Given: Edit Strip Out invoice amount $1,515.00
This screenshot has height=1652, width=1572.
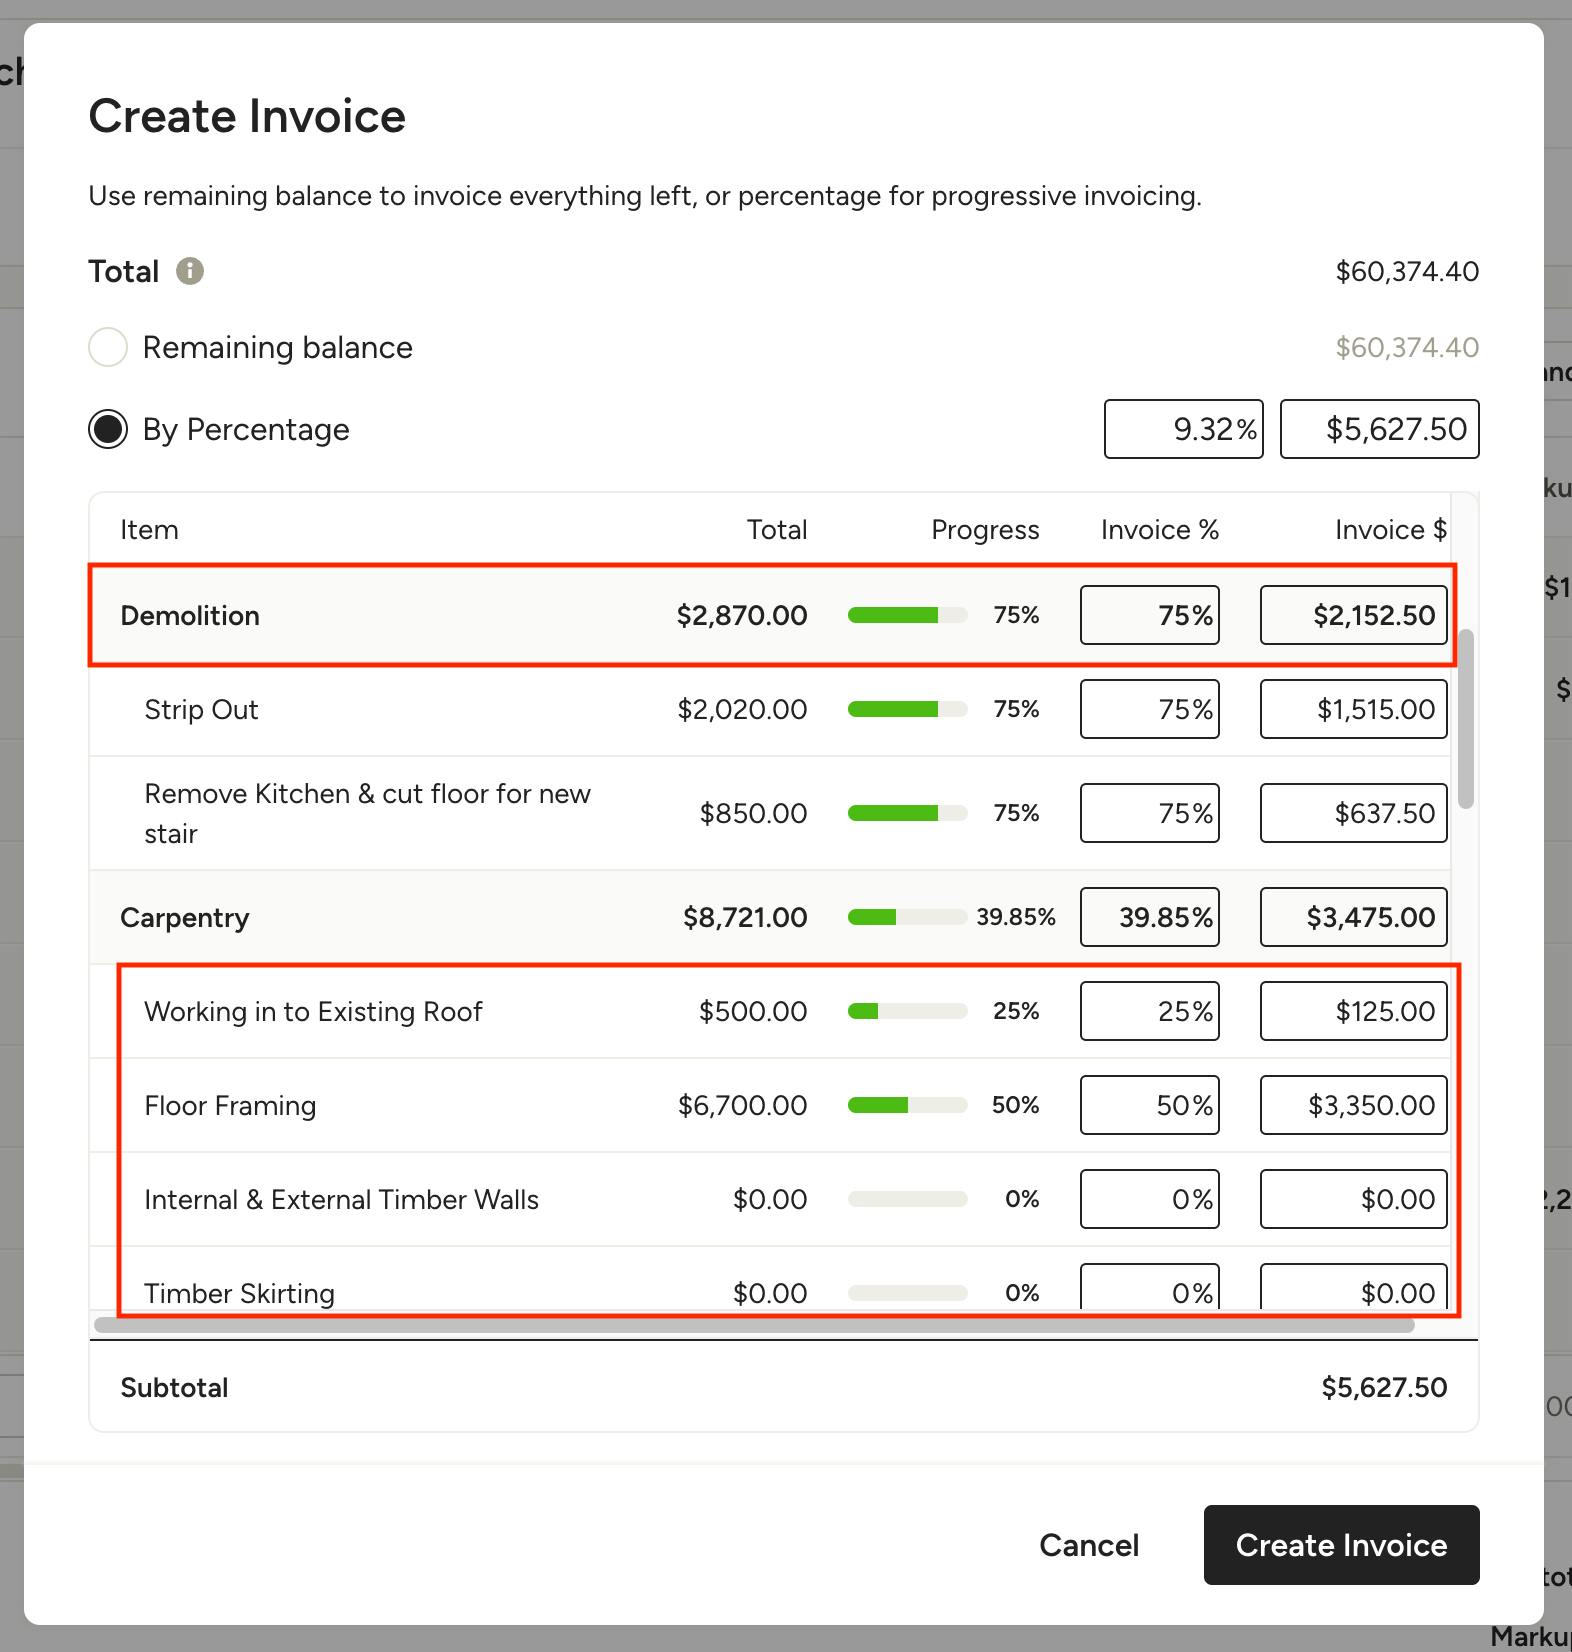Looking at the screenshot, I should 1354,709.
